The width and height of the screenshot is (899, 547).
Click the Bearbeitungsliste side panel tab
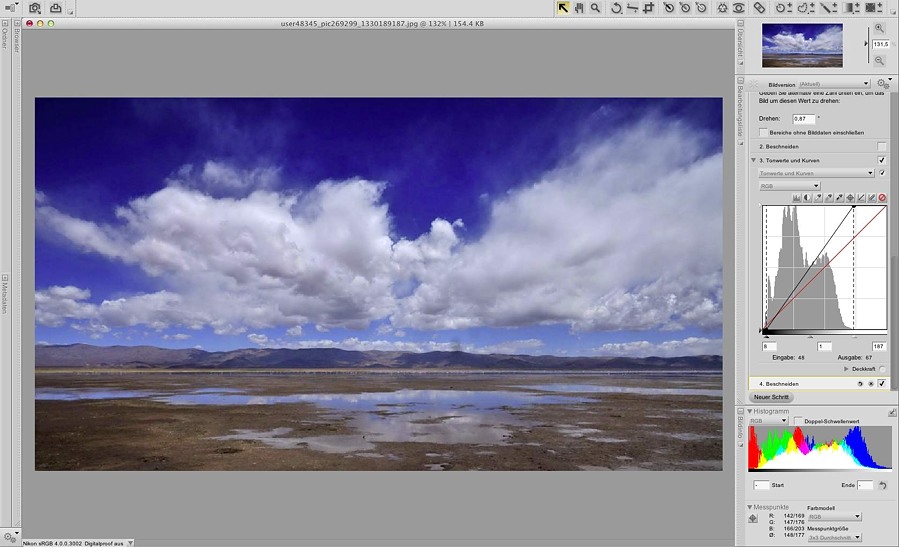click(740, 111)
